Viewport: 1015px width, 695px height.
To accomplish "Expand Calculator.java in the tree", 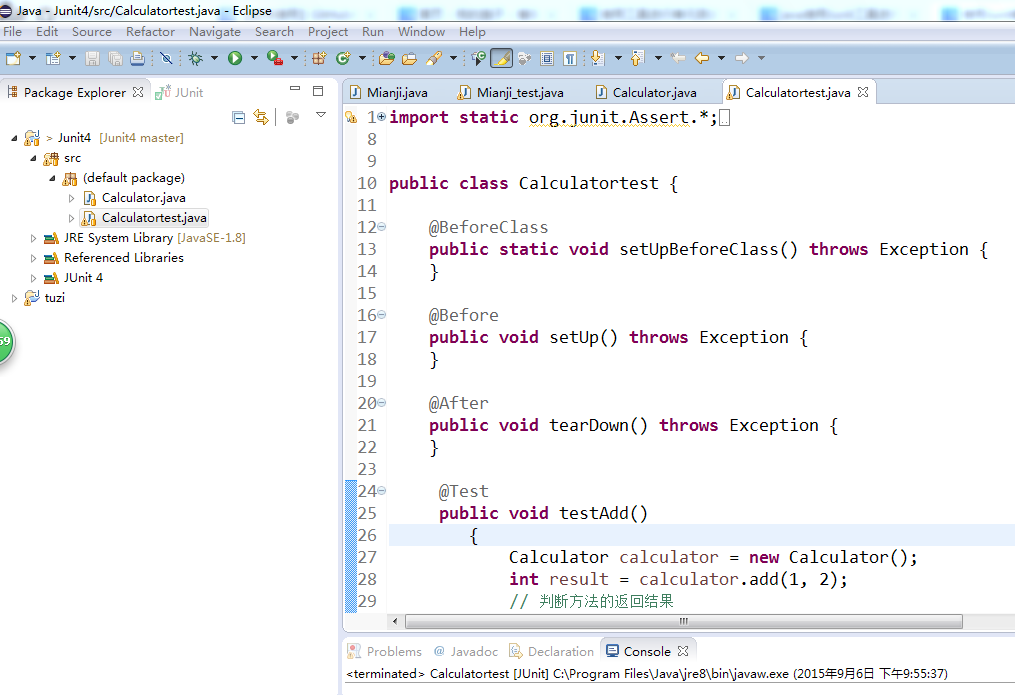I will (72, 198).
